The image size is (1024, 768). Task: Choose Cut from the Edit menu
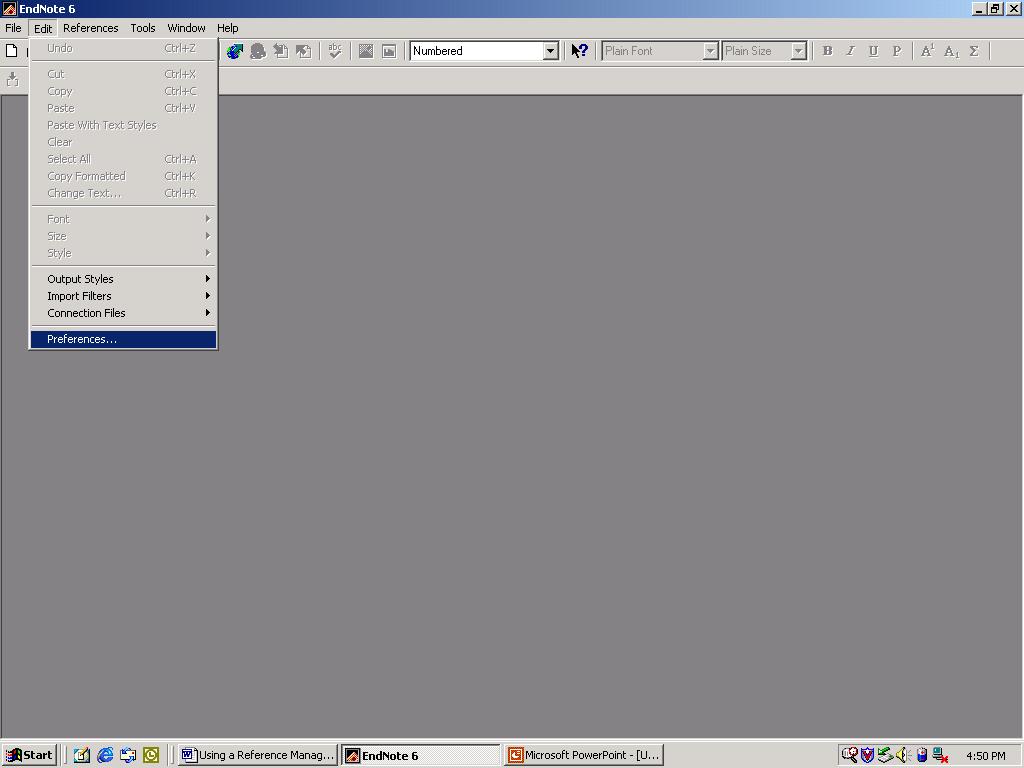pyautogui.click(x=123, y=74)
